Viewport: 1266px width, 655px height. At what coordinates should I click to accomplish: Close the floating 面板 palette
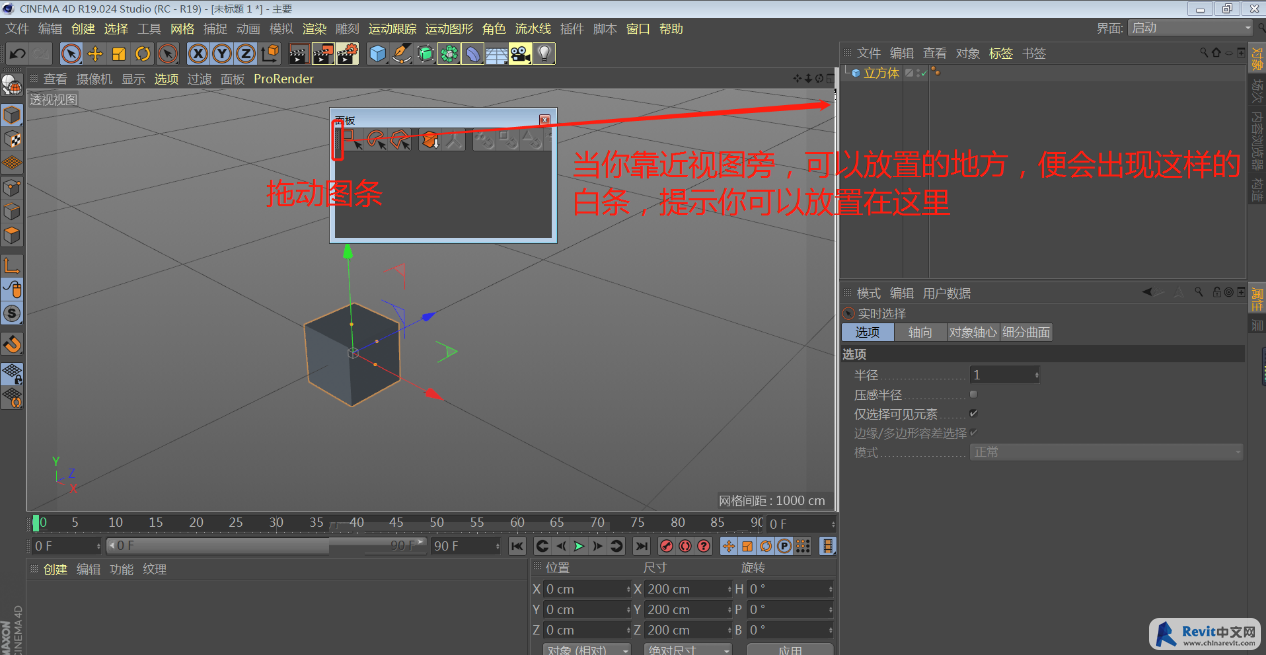point(545,119)
